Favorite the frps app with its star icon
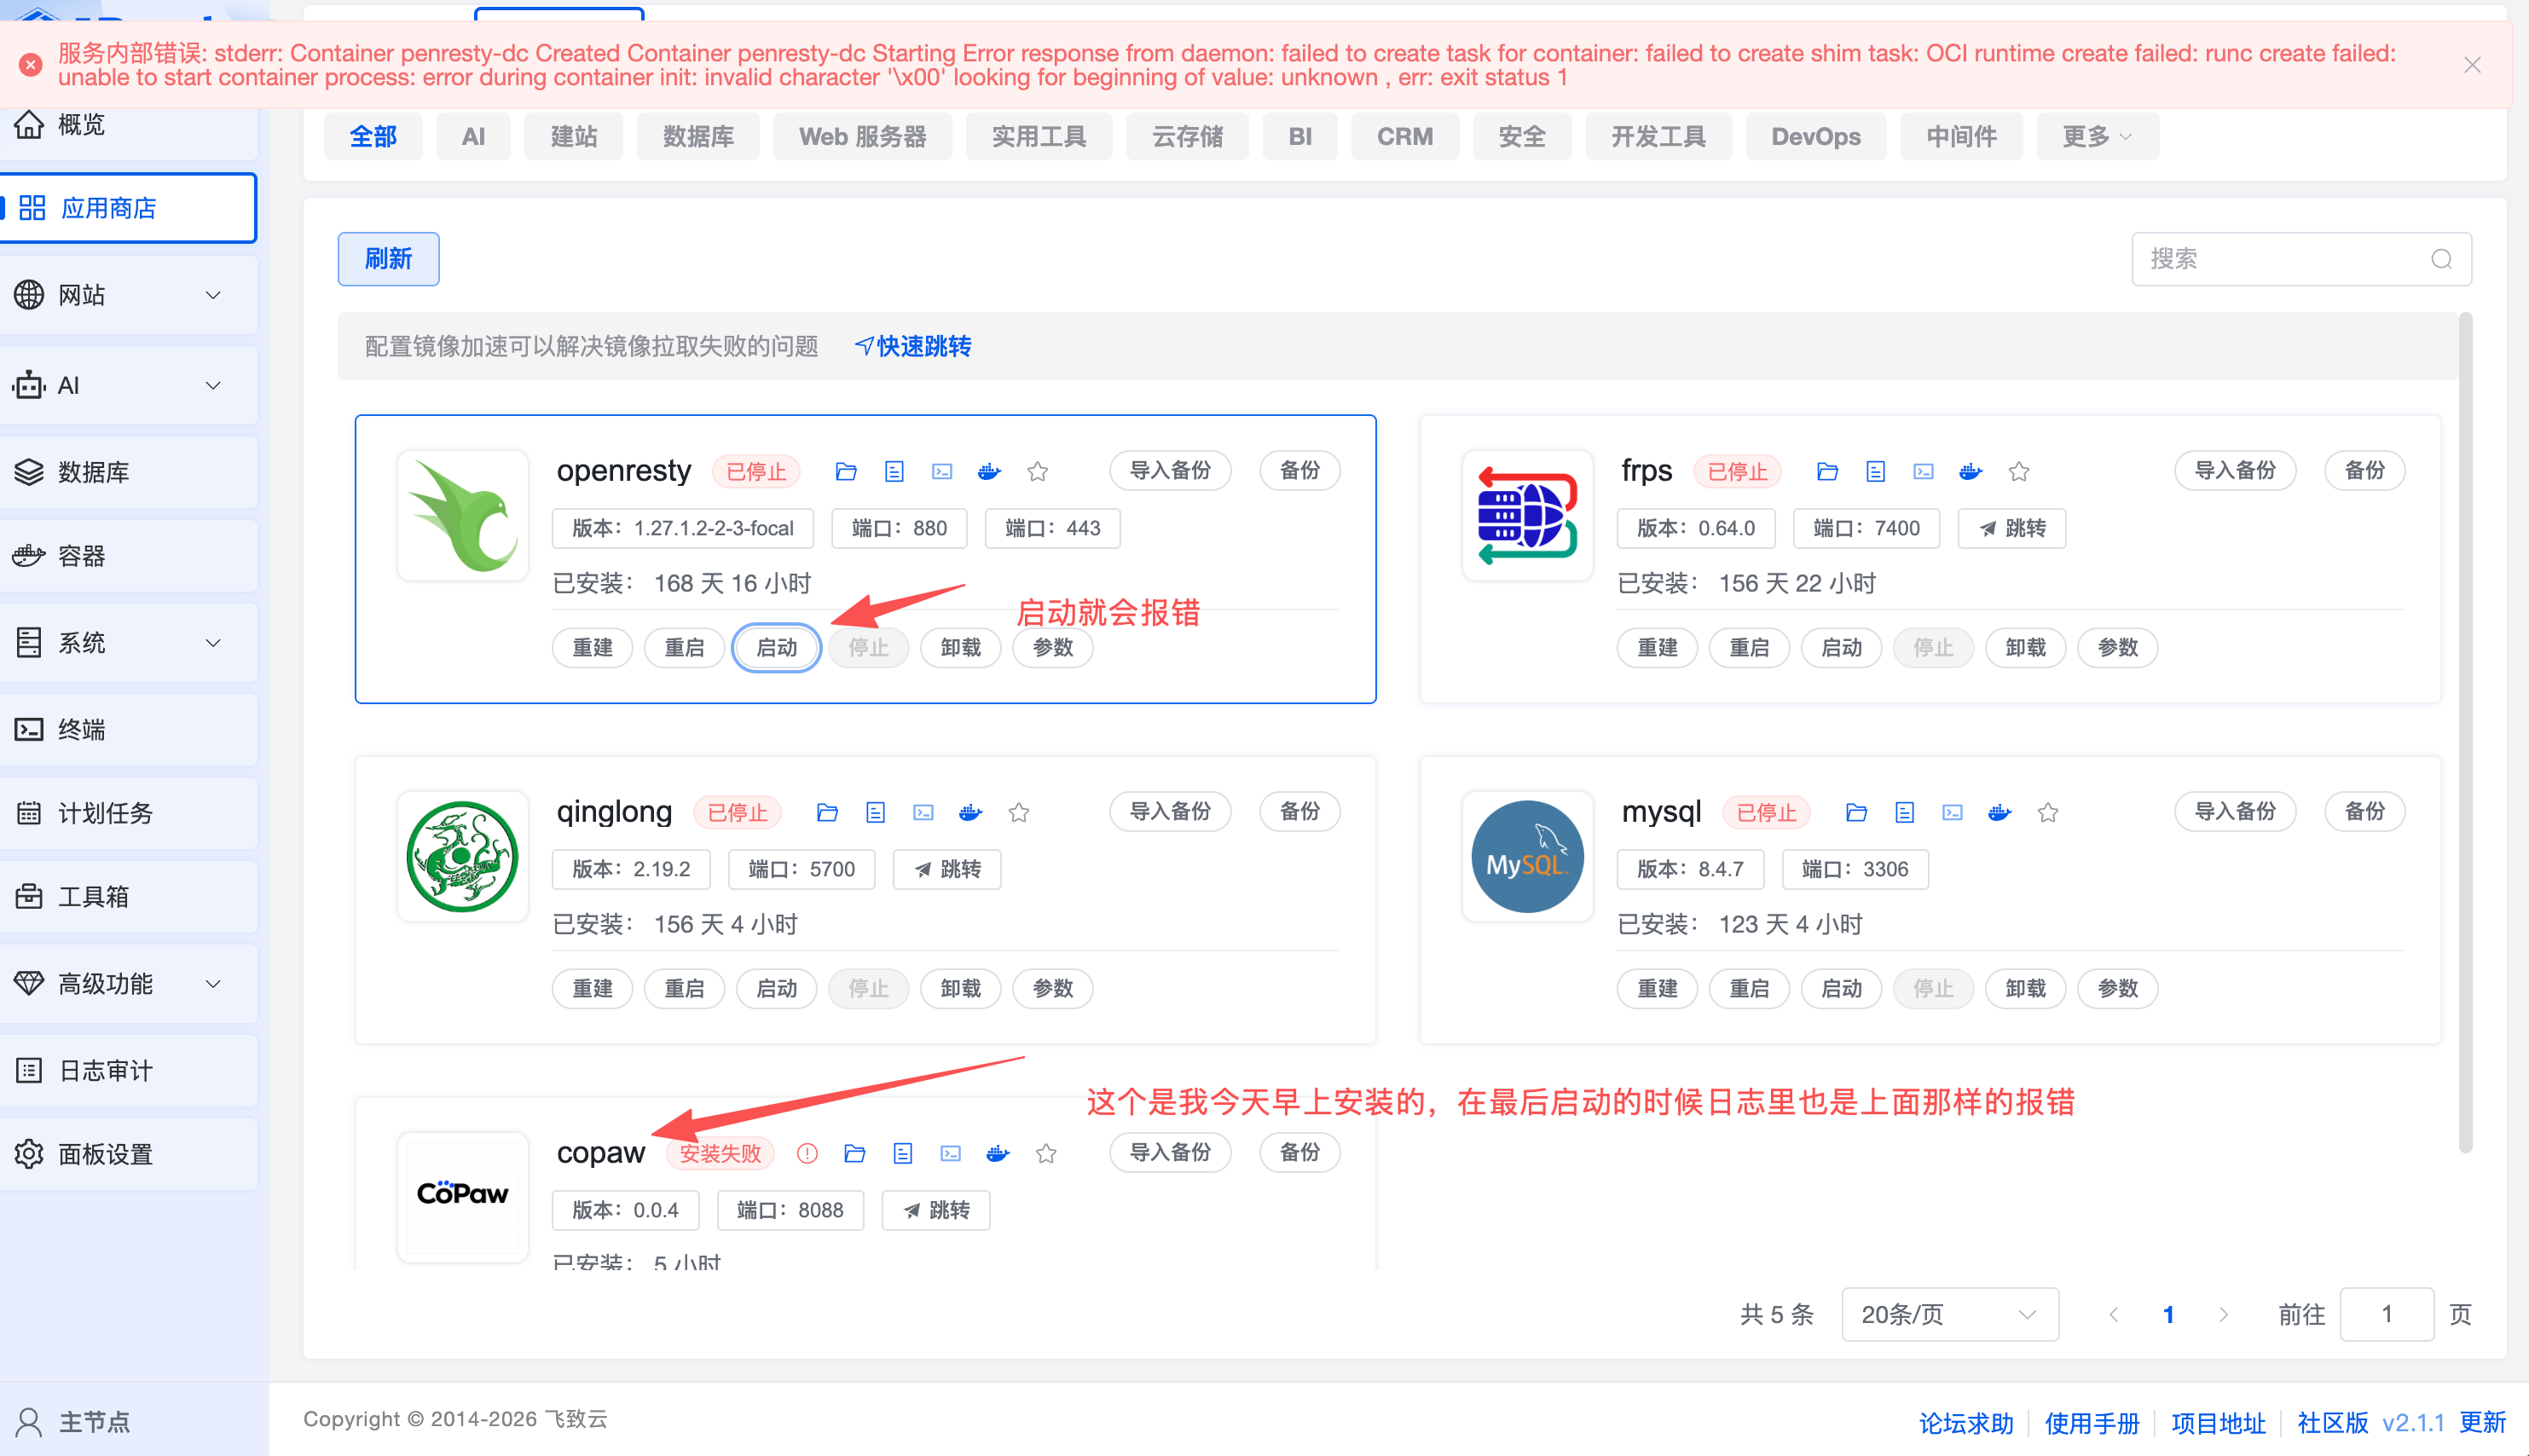Viewport: 2529px width, 1456px height. point(2019,471)
